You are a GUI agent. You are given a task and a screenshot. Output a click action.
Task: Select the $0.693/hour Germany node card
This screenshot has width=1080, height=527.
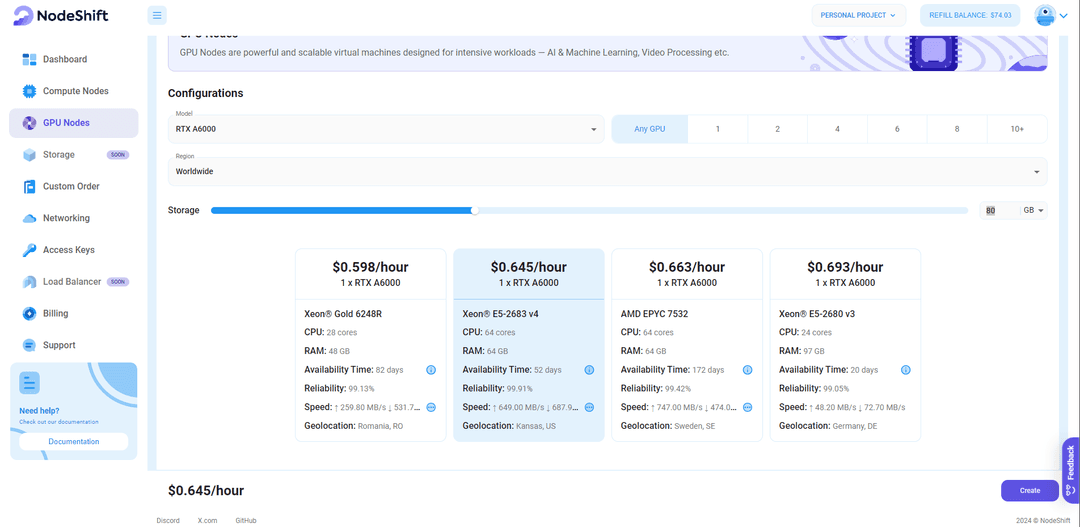tap(845, 345)
